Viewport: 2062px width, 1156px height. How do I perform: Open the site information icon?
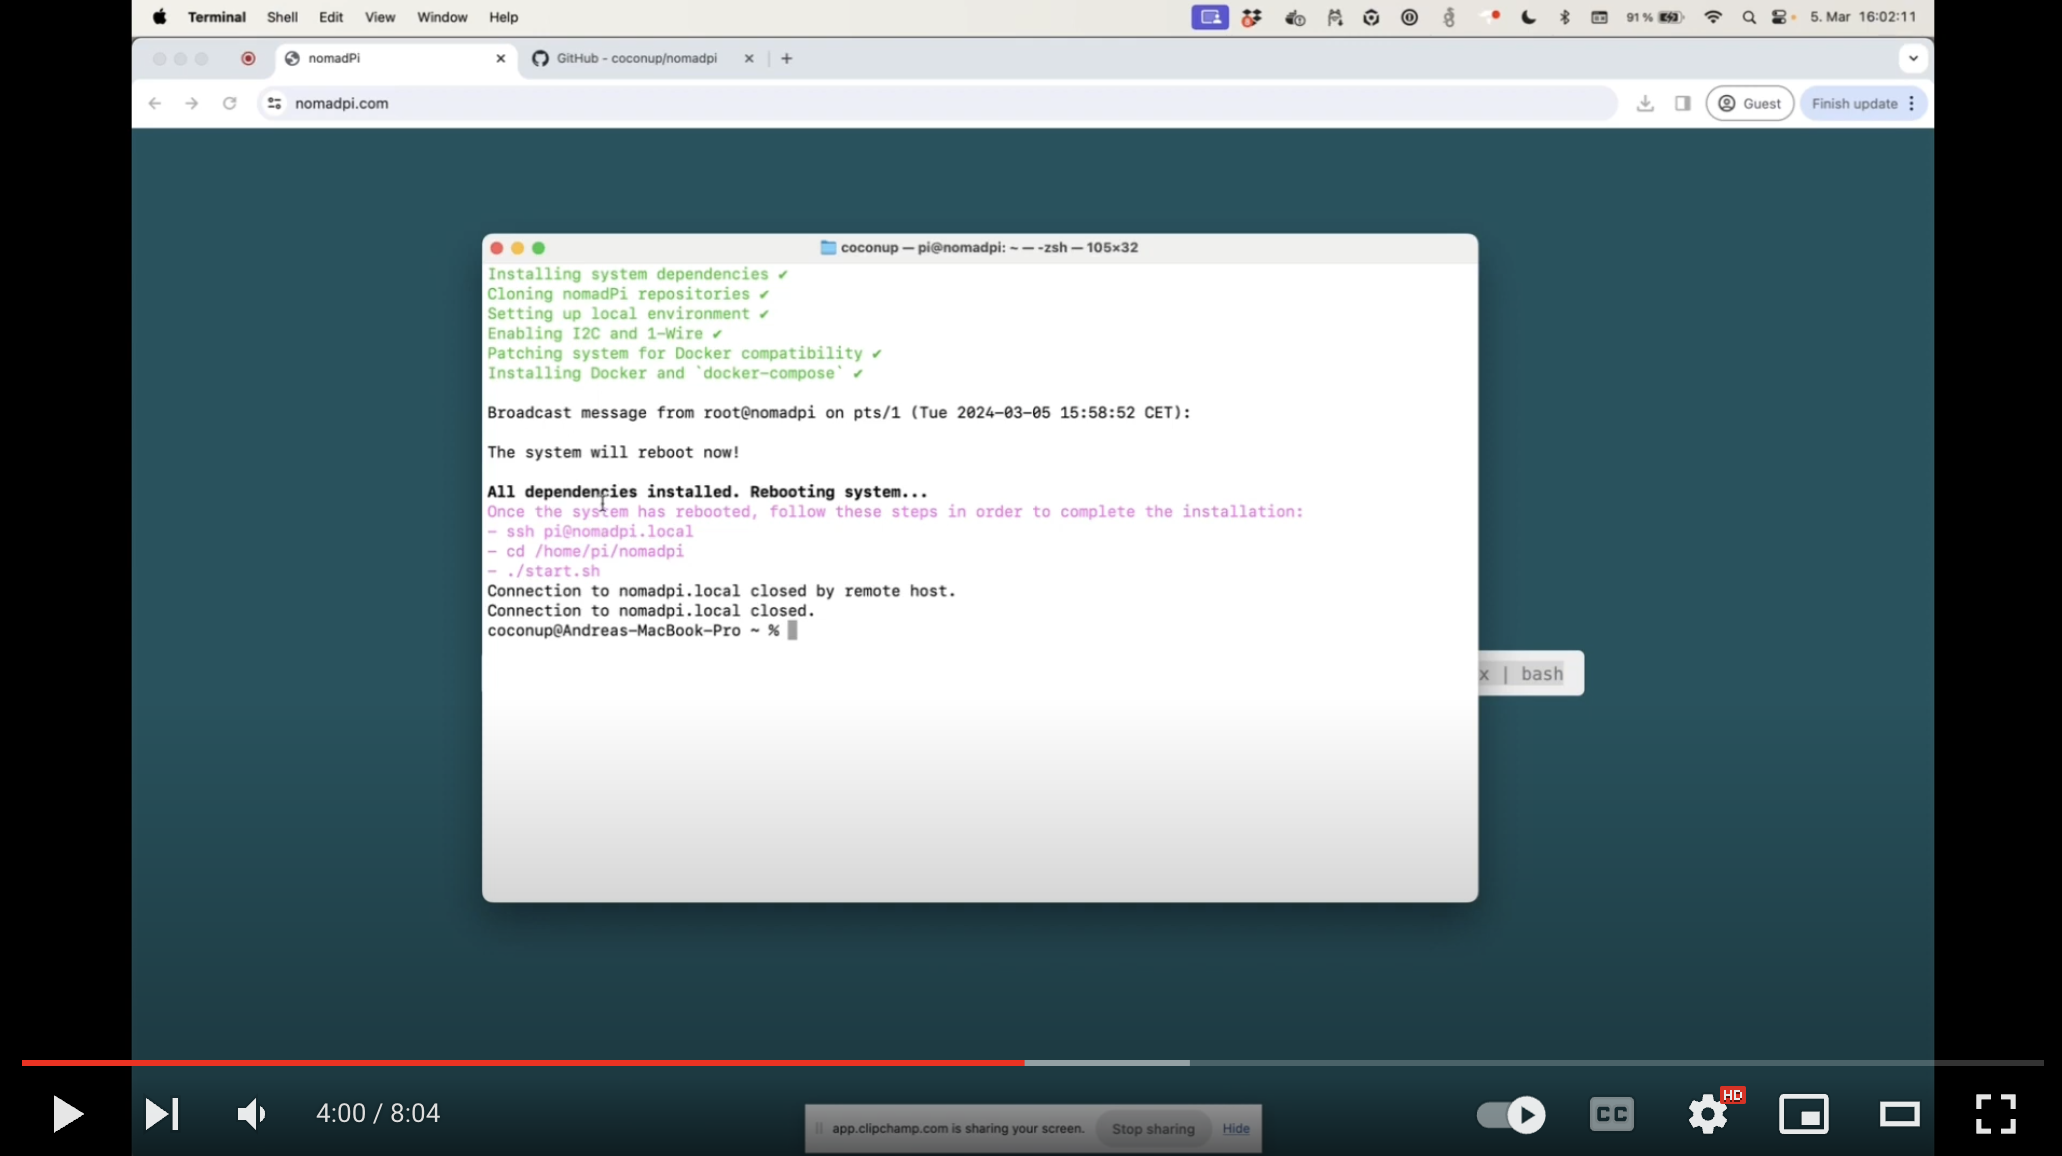pyautogui.click(x=275, y=103)
